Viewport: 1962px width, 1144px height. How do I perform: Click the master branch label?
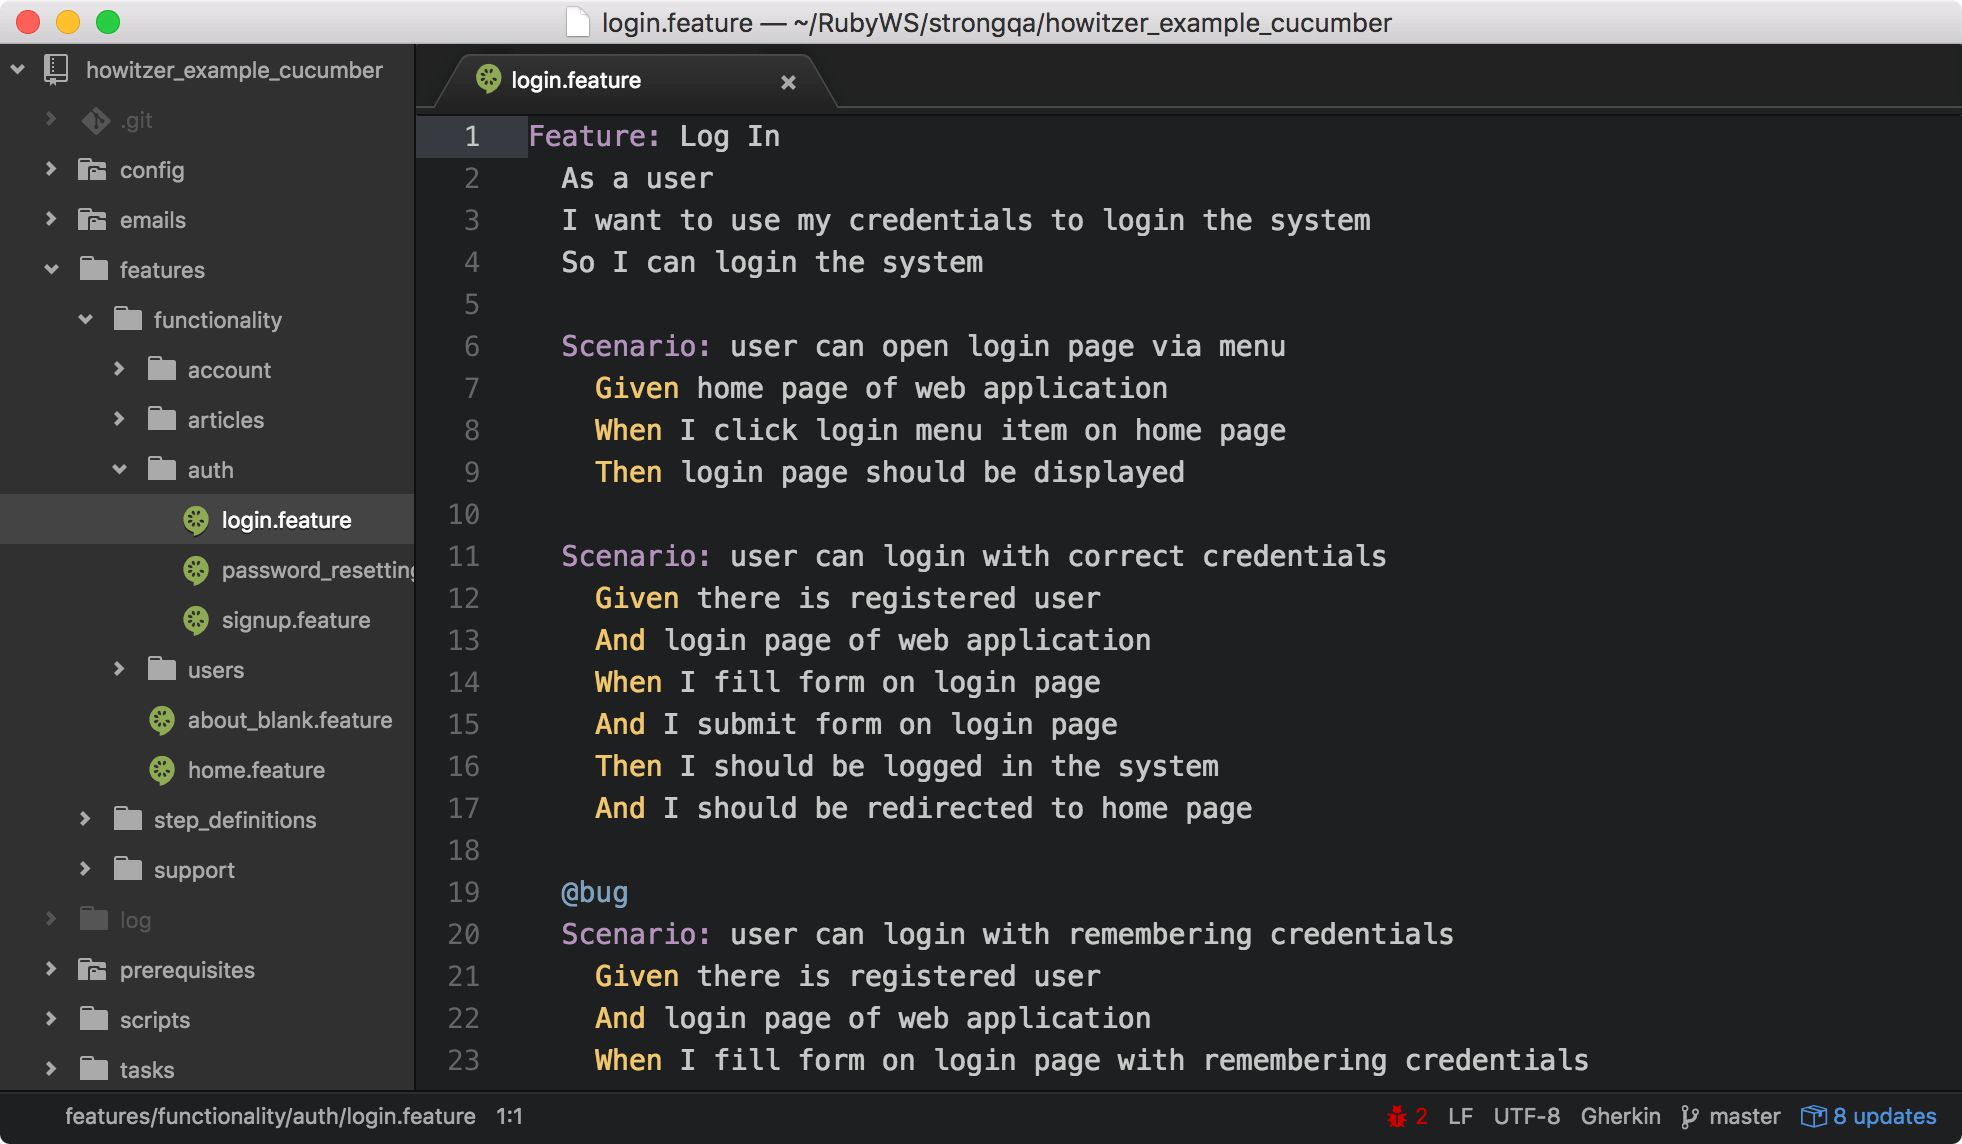click(x=1745, y=1116)
